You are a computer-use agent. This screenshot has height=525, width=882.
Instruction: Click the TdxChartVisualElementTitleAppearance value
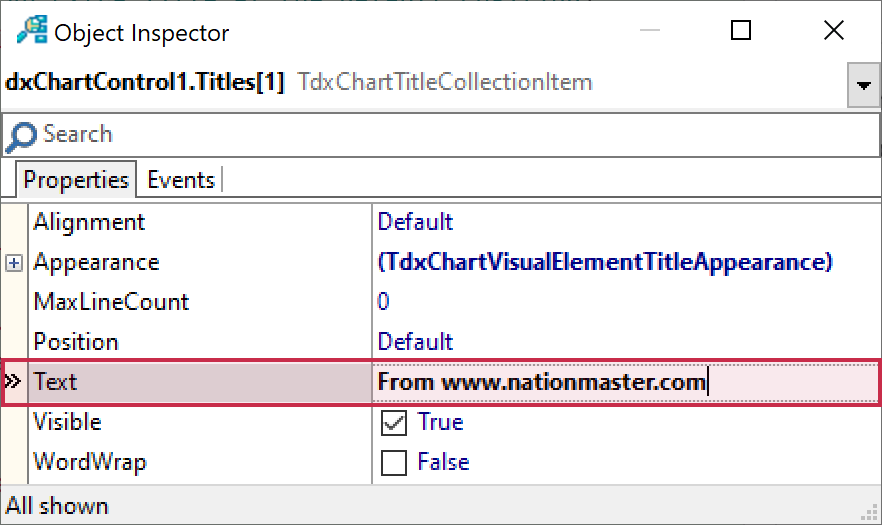[x=604, y=262]
